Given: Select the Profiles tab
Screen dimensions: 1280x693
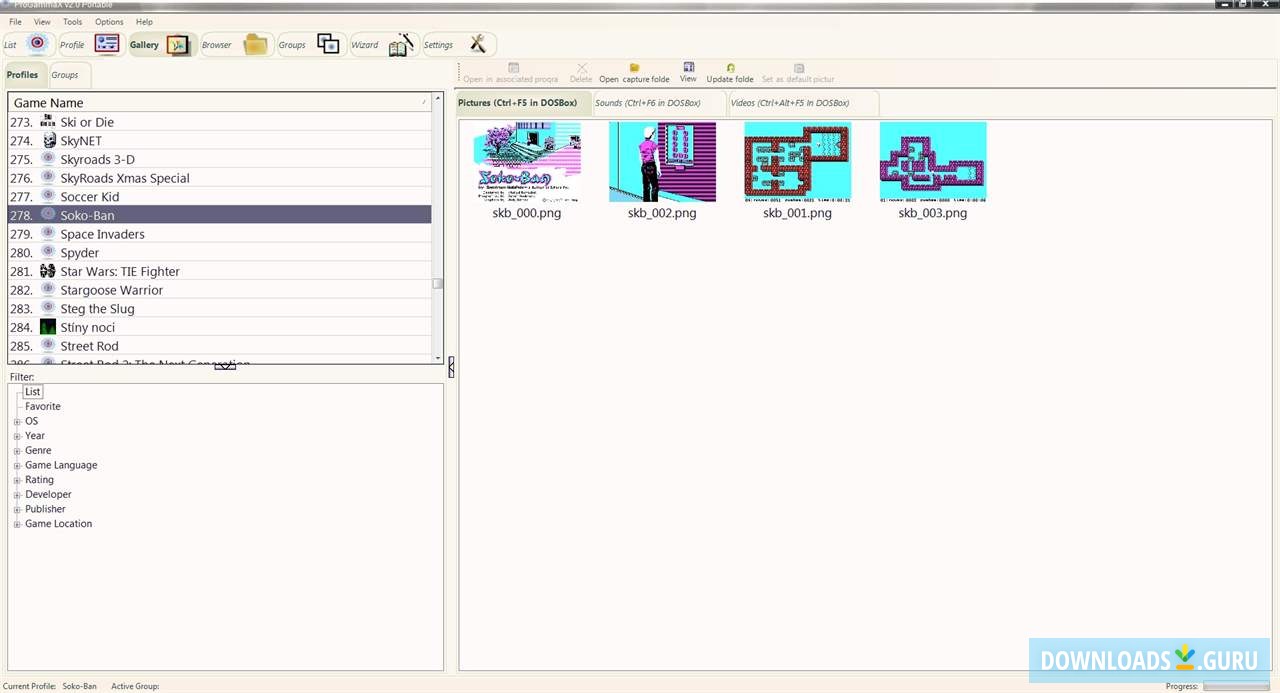Looking at the screenshot, I should (x=23, y=75).
